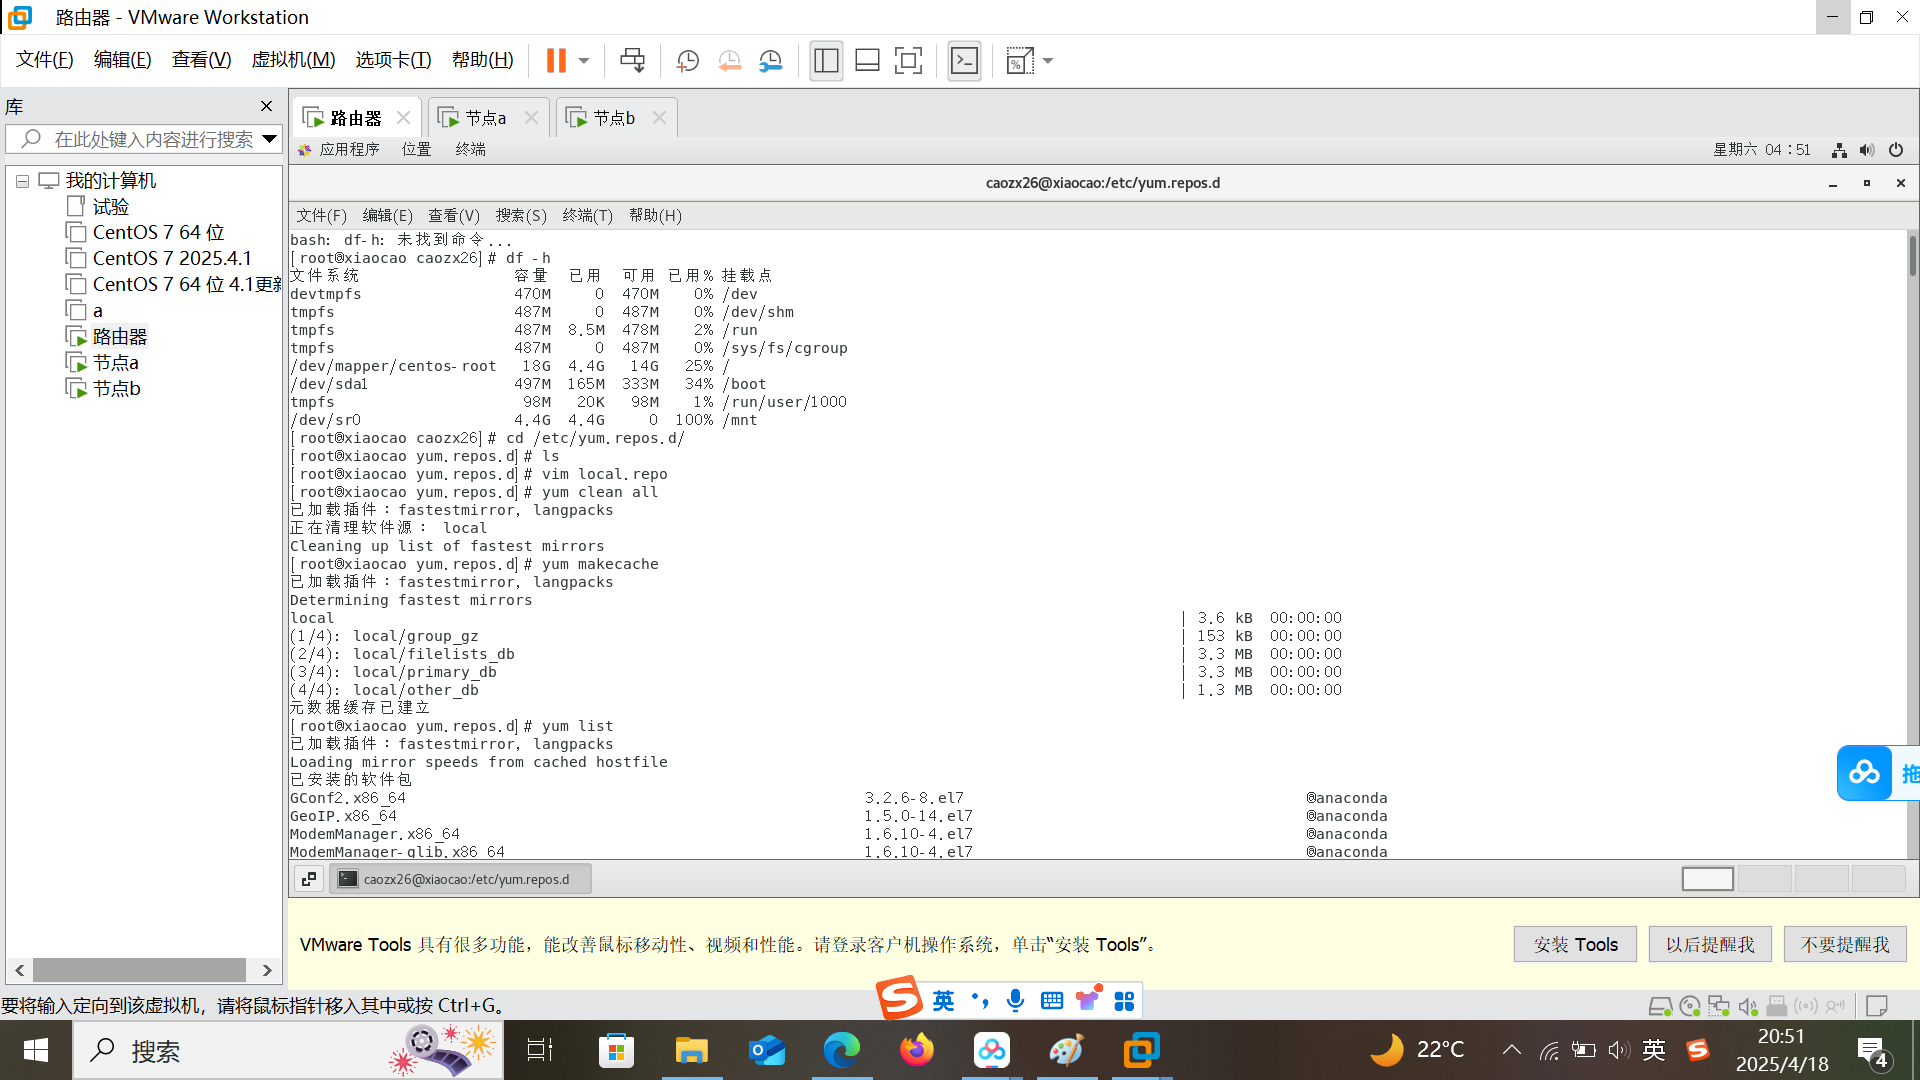Screen dimensions: 1920x1080
Task: Click Send Ctrl+Alt+Del toolbar icon
Action: (x=632, y=61)
